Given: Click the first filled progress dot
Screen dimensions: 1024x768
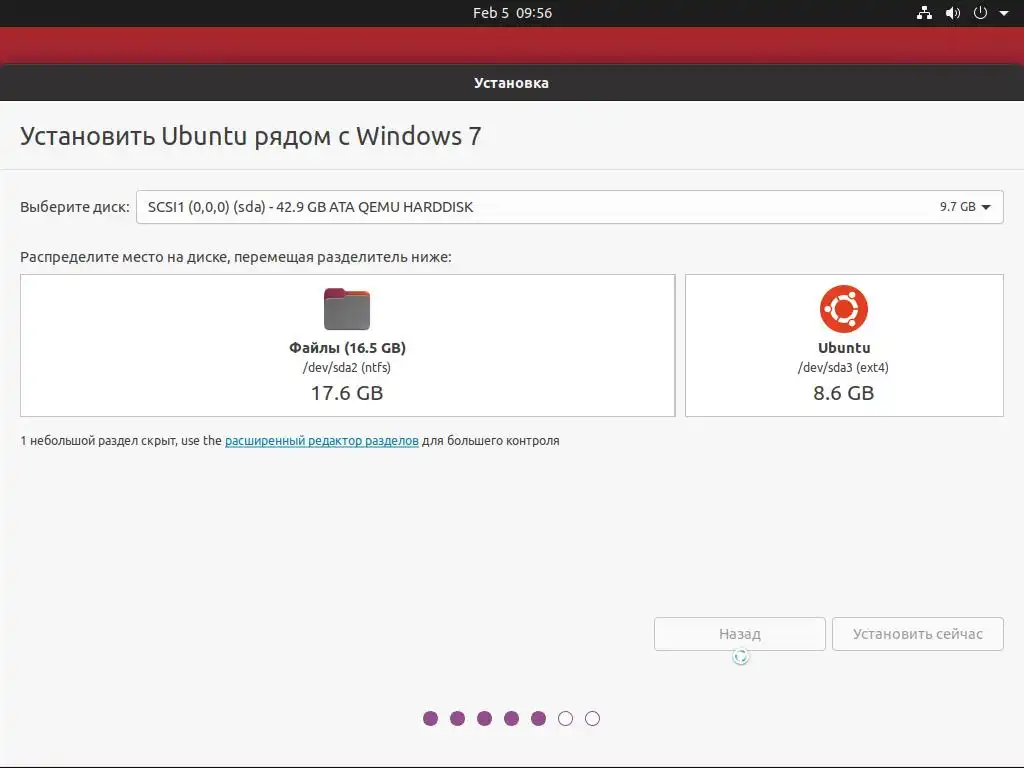Looking at the screenshot, I should [x=430, y=718].
